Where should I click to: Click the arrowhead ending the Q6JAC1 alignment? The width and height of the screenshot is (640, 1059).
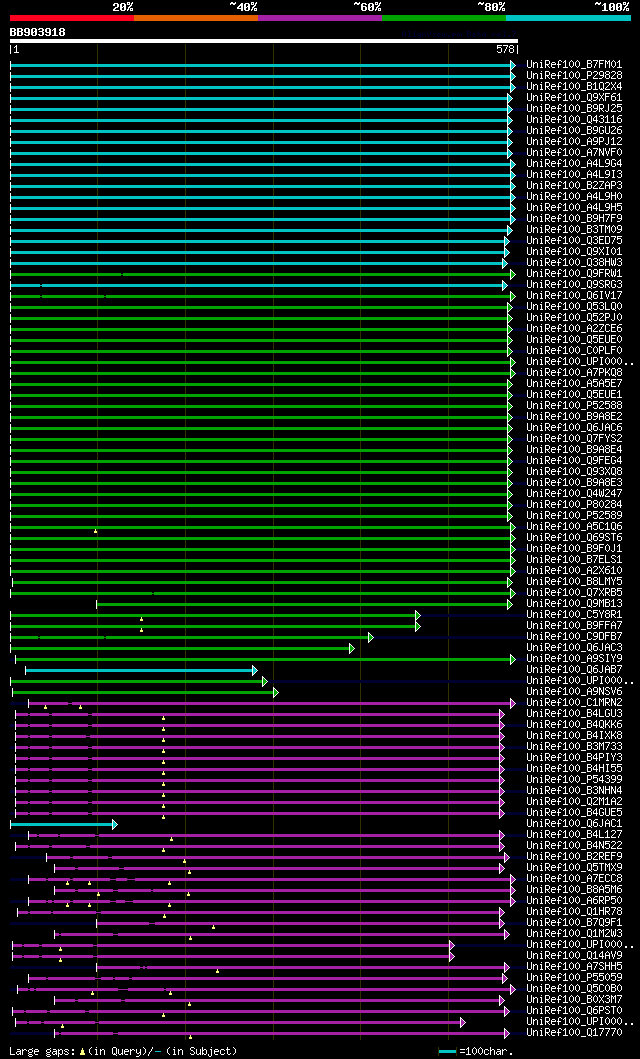coord(115,824)
